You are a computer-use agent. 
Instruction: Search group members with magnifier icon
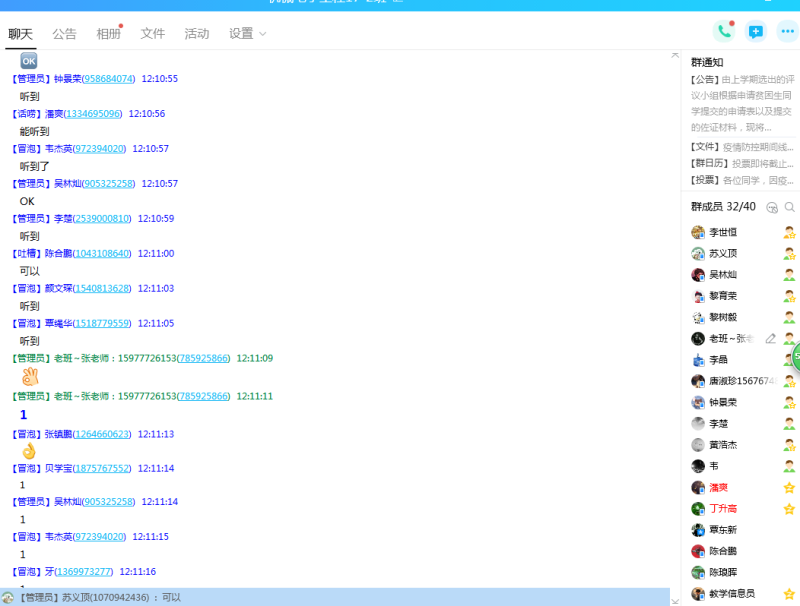pyautogui.click(x=789, y=207)
